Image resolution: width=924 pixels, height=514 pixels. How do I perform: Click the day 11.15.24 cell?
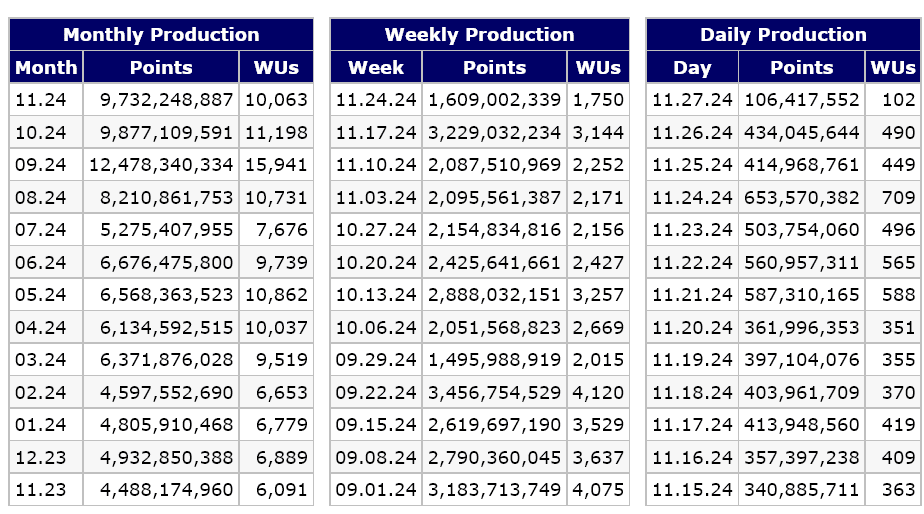click(x=692, y=490)
